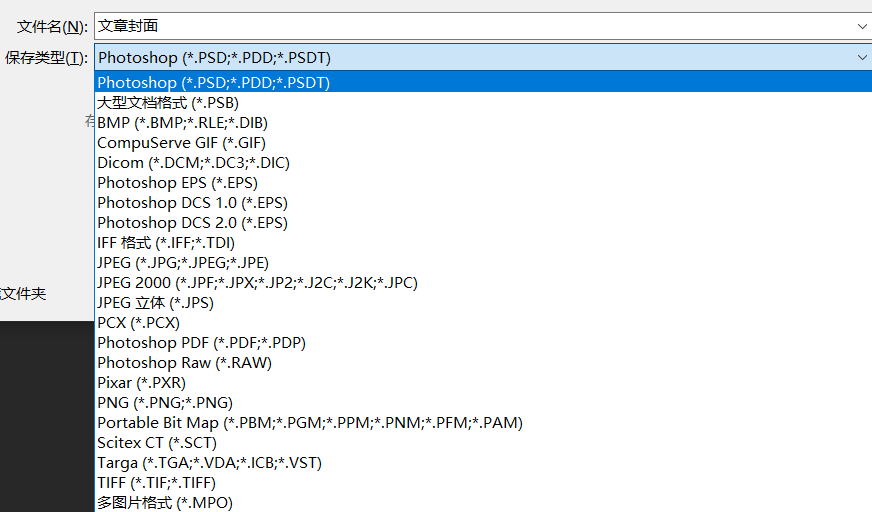Choose 大型文档格式 (*.PSB) format
The width and height of the screenshot is (872, 512).
coord(483,103)
